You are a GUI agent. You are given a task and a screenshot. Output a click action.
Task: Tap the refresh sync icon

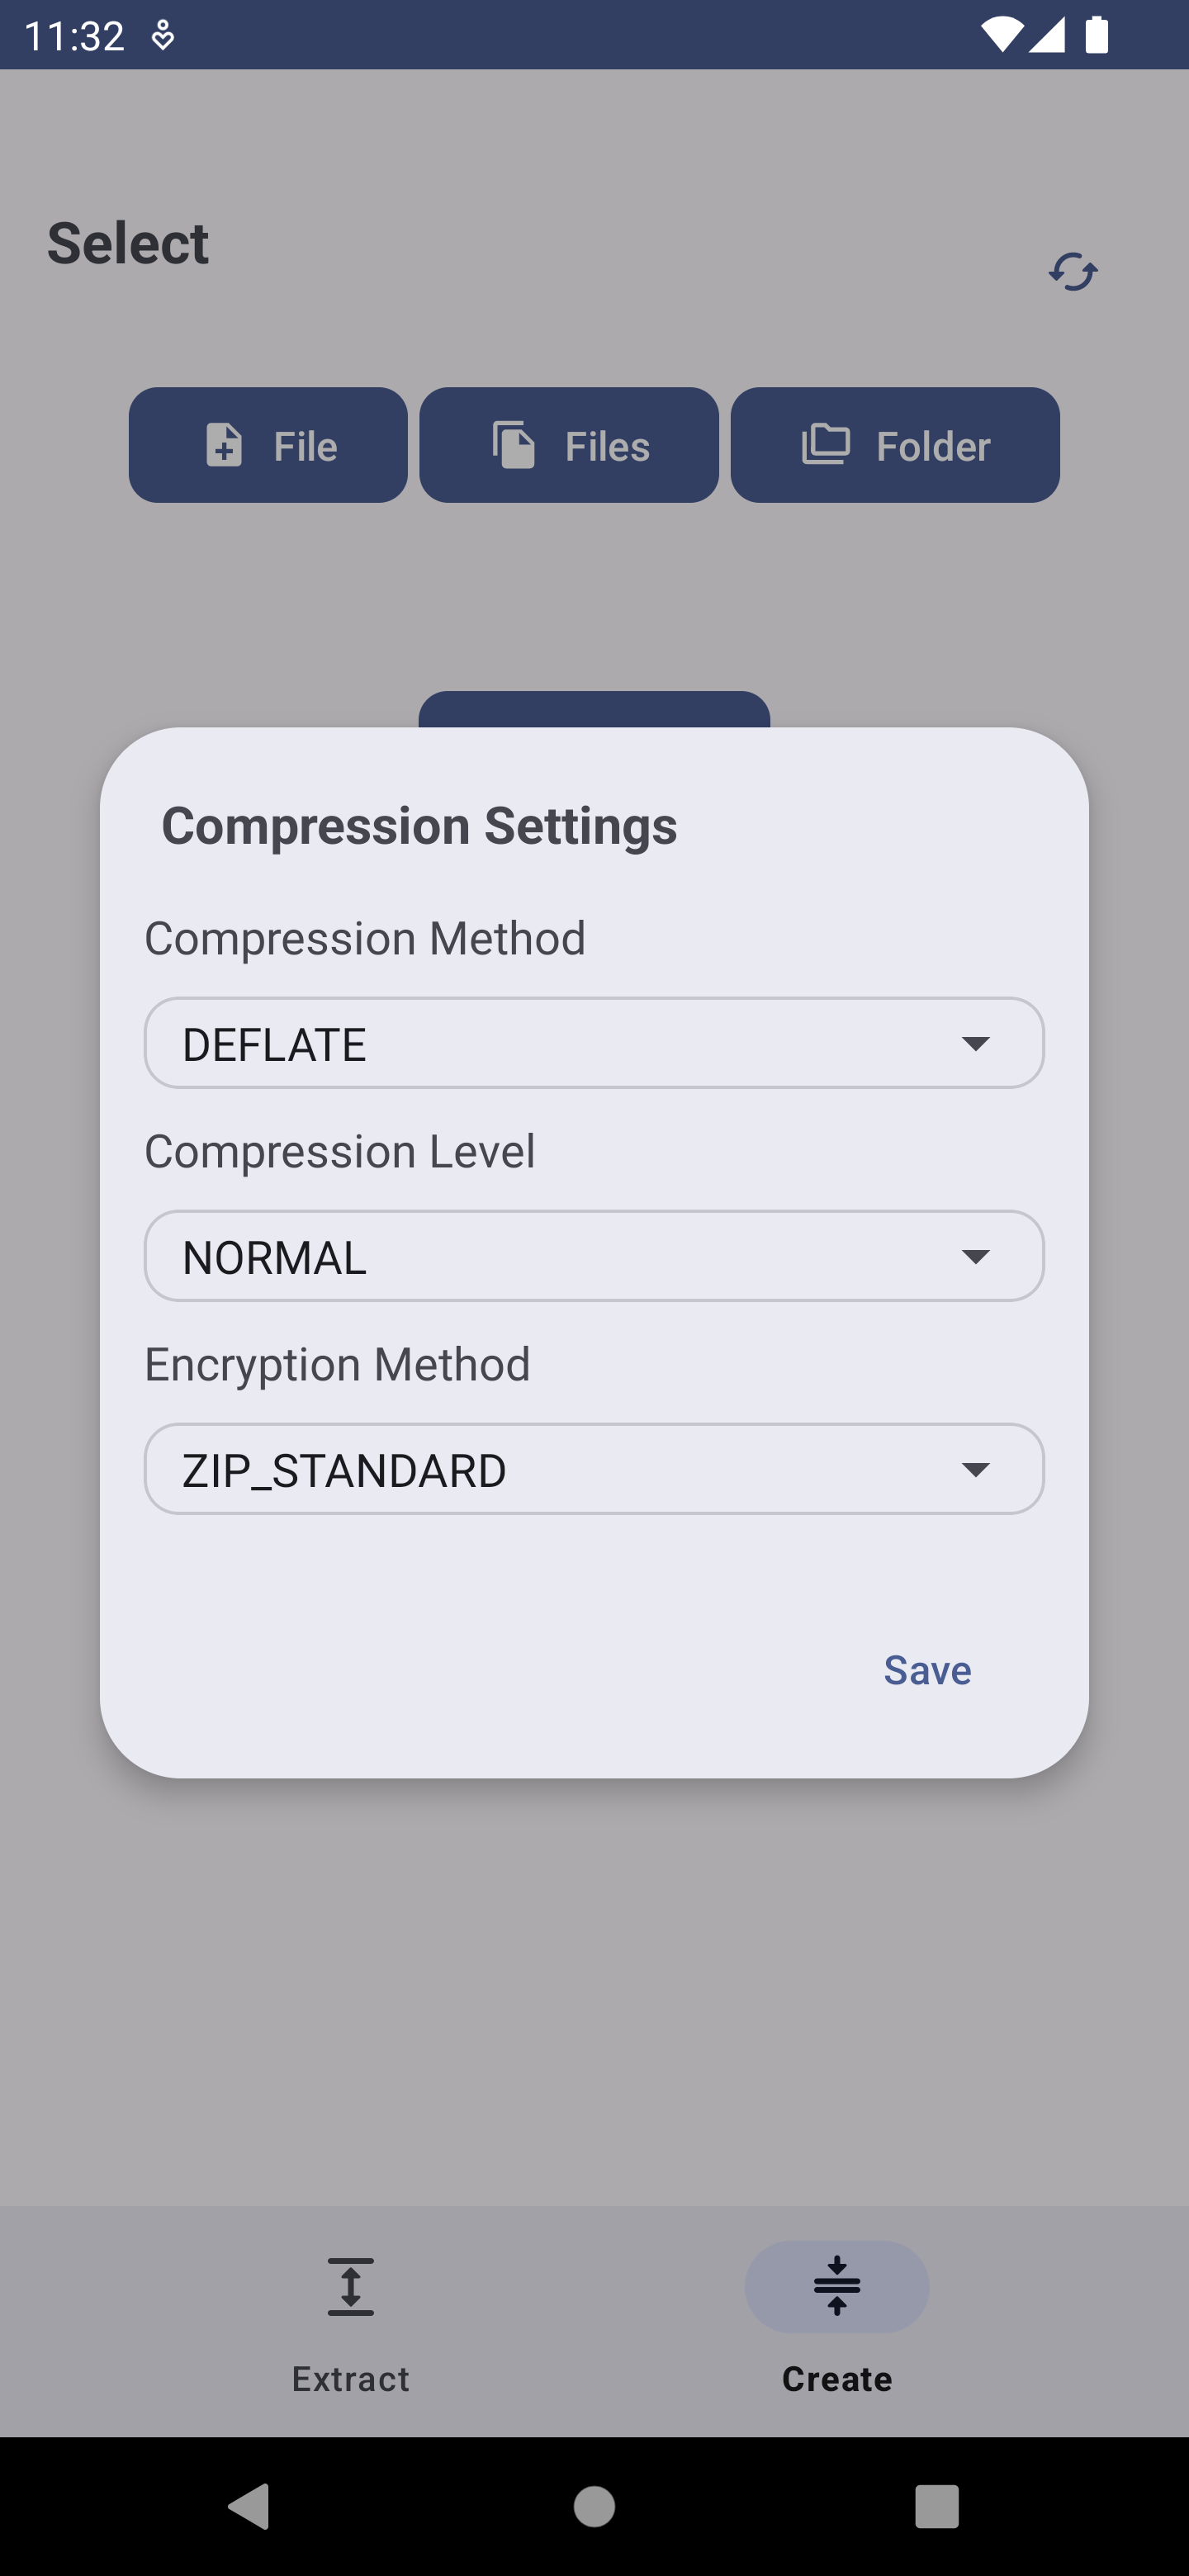point(1073,272)
